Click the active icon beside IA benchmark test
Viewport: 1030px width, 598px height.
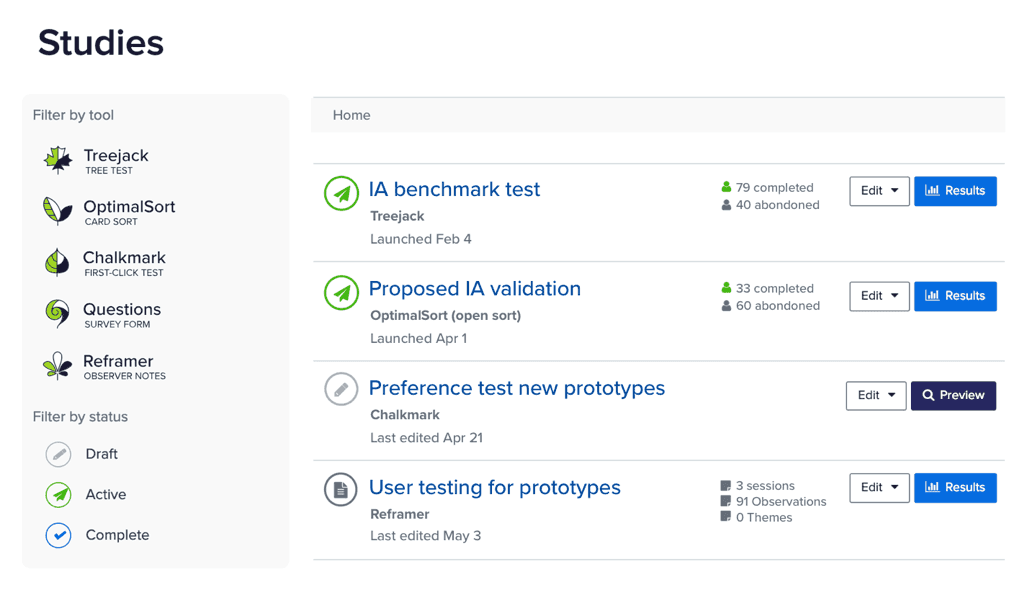coord(342,193)
